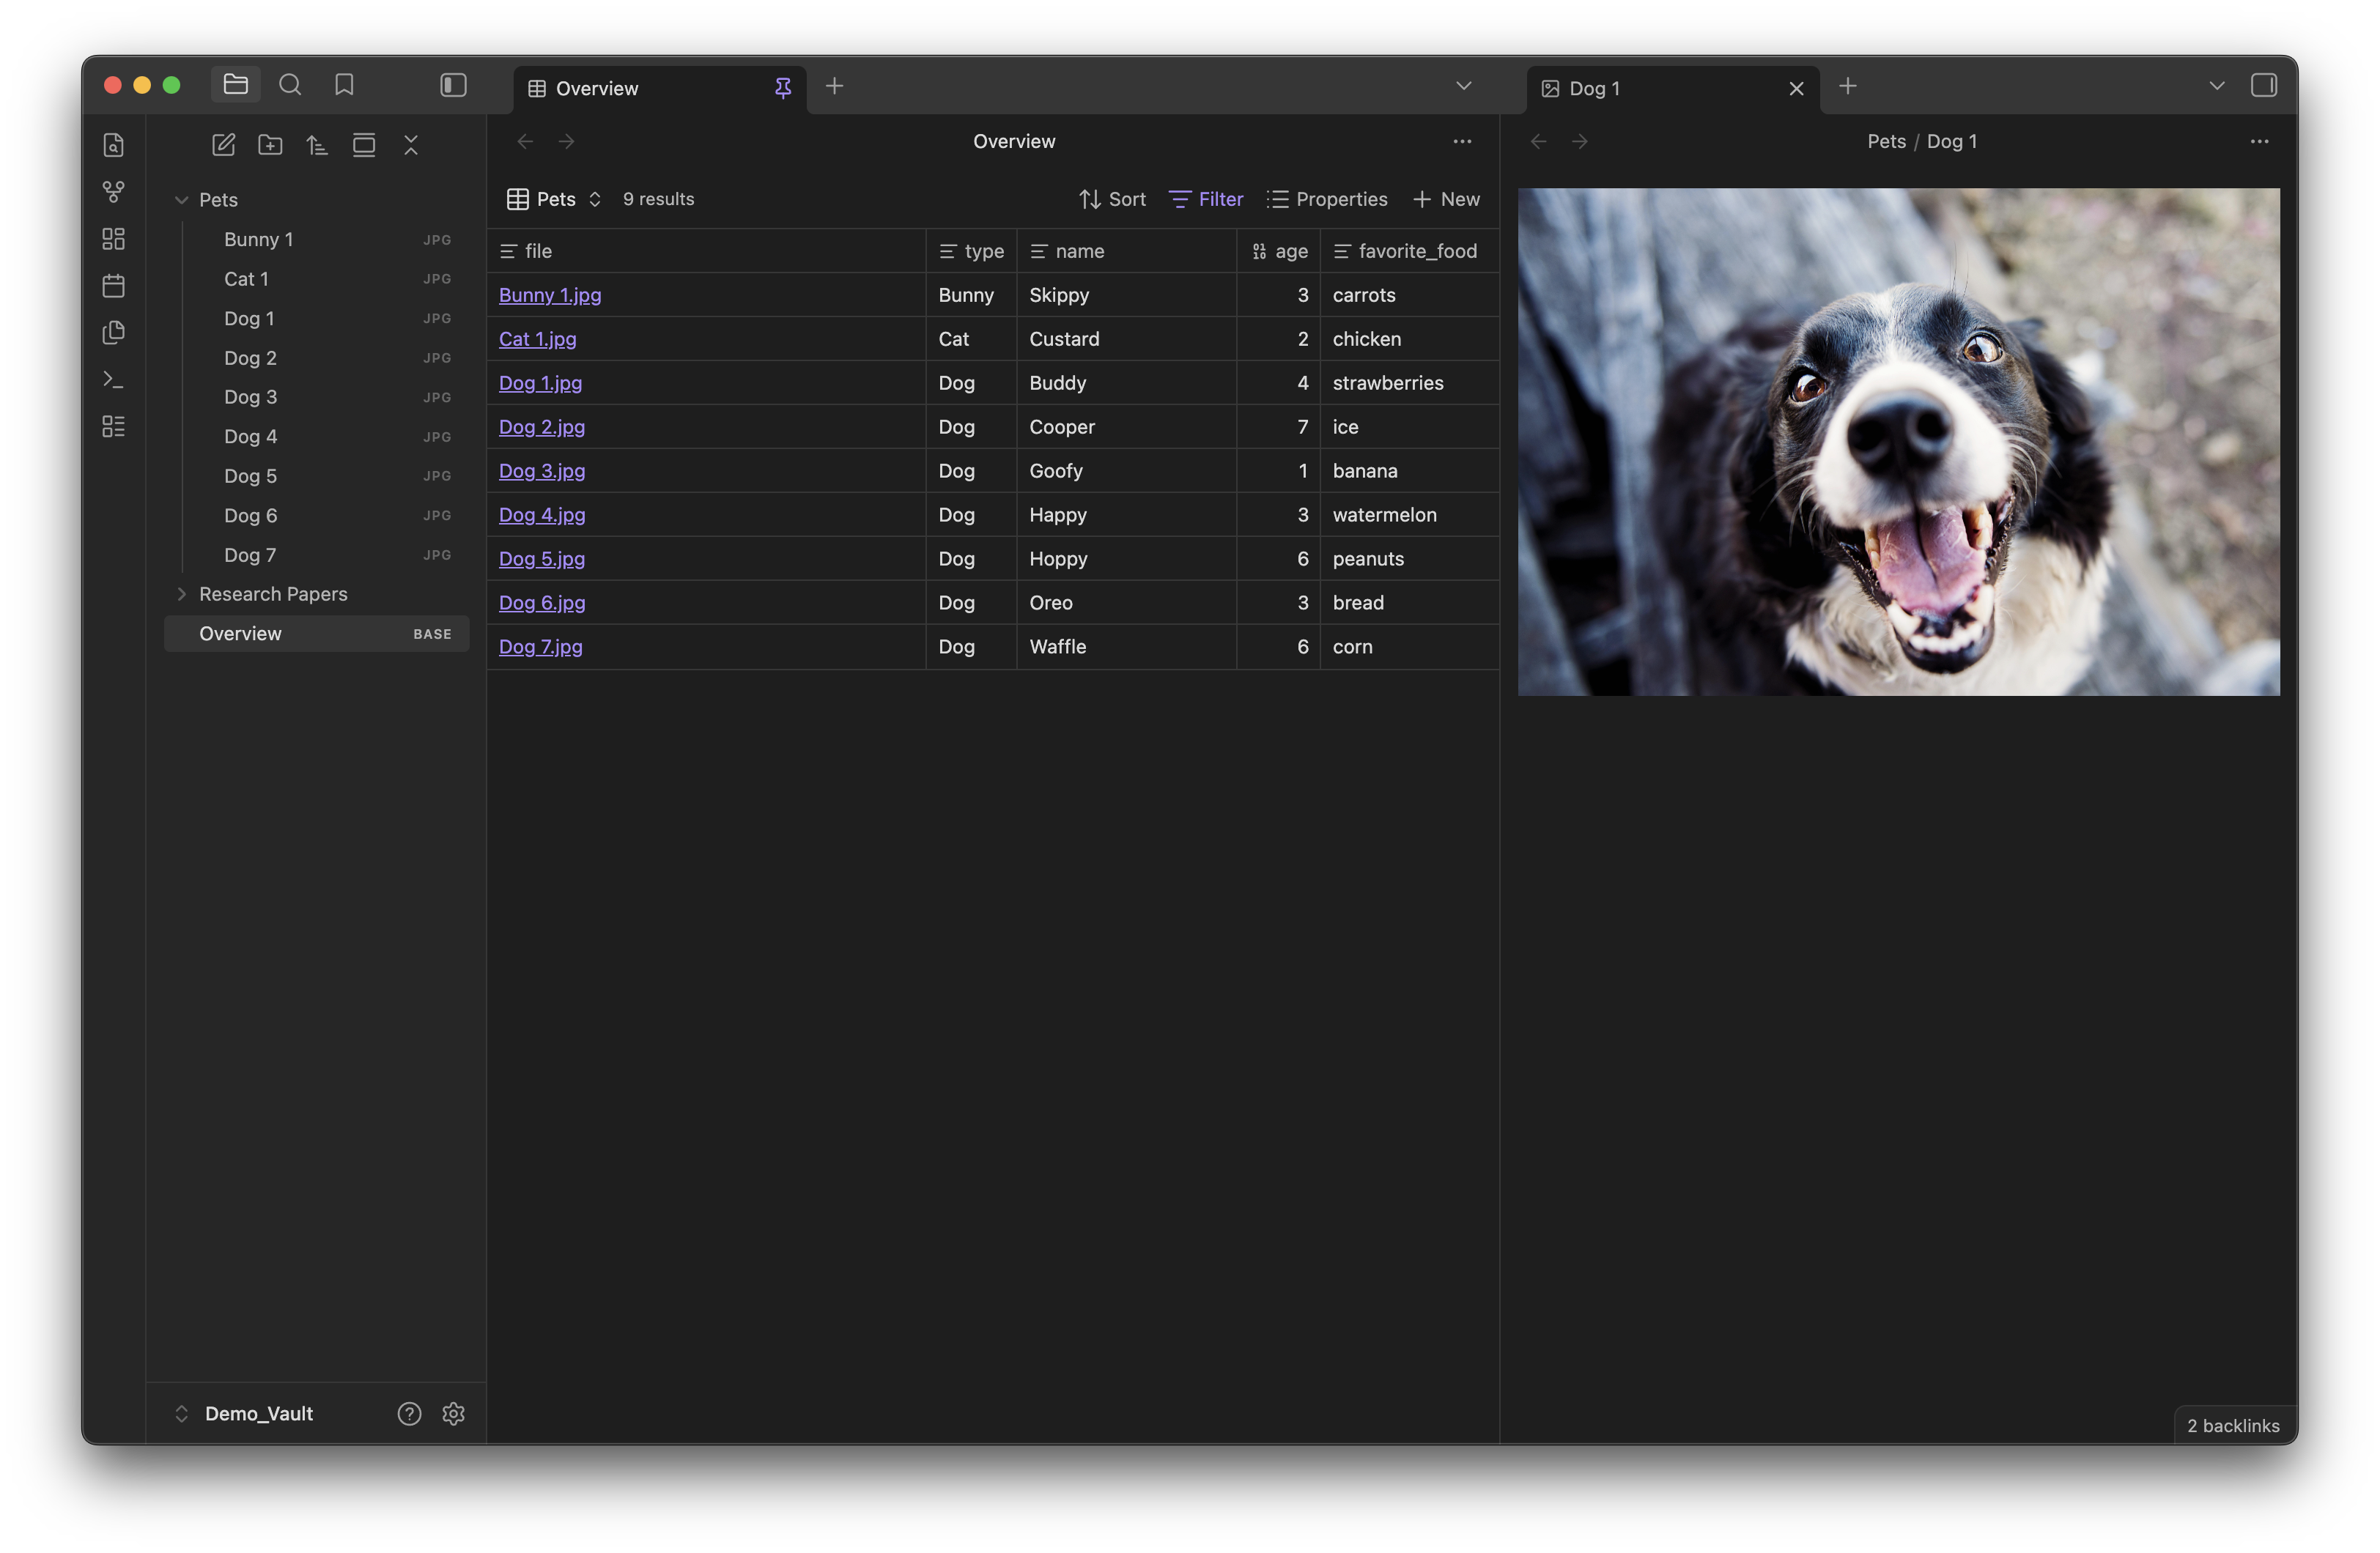The image size is (2380, 1553).
Task: Collapse all folders icon in file explorer
Action: (411, 145)
